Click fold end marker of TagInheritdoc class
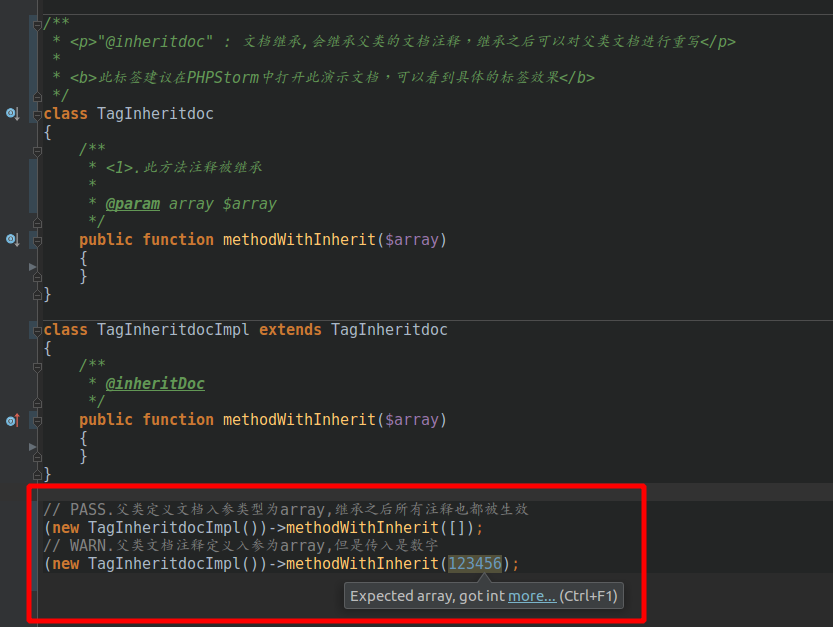 (x=37, y=295)
